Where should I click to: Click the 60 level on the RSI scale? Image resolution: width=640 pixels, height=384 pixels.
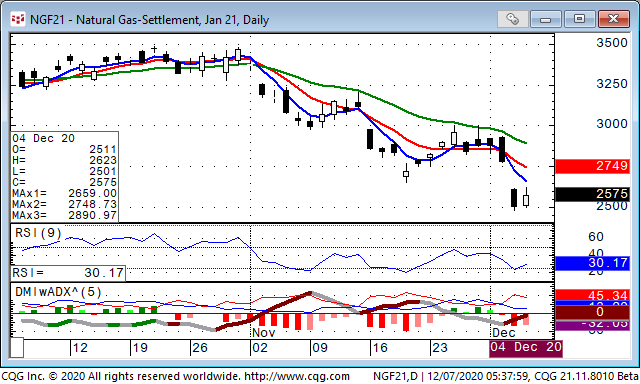596,237
